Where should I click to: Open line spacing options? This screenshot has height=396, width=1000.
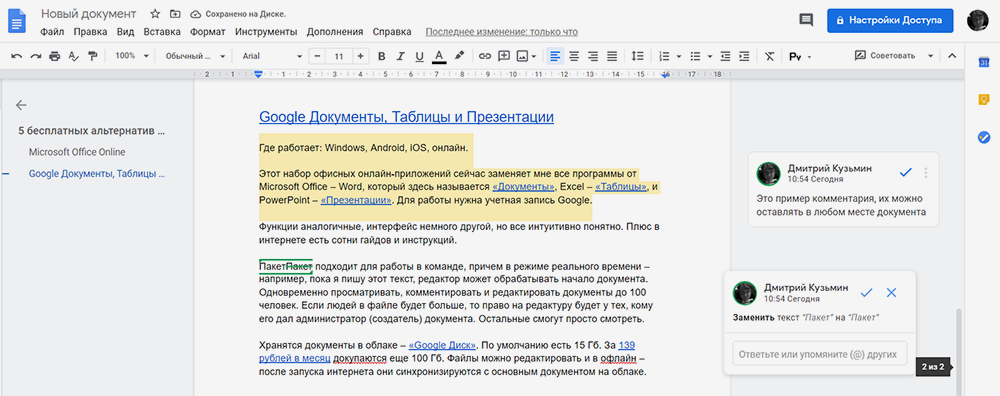tap(637, 56)
